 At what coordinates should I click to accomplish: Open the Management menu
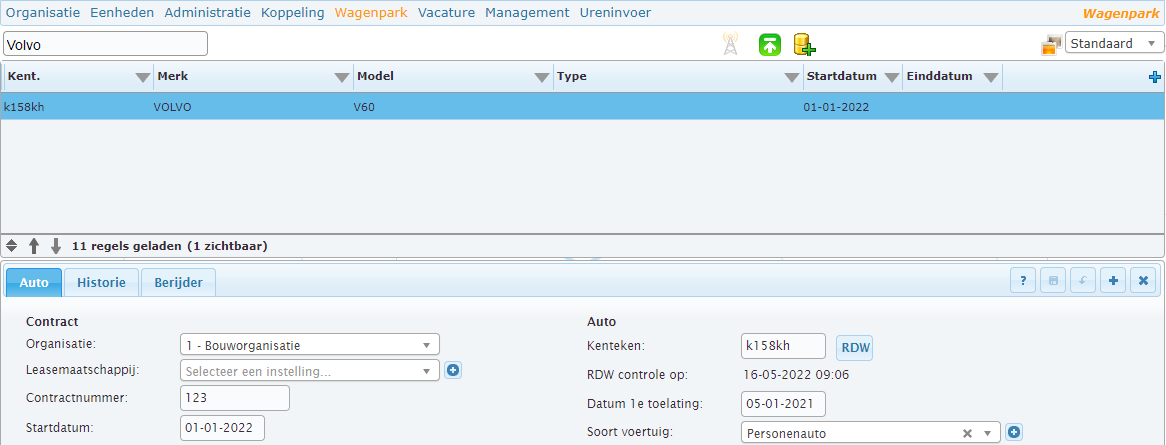(x=527, y=13)
